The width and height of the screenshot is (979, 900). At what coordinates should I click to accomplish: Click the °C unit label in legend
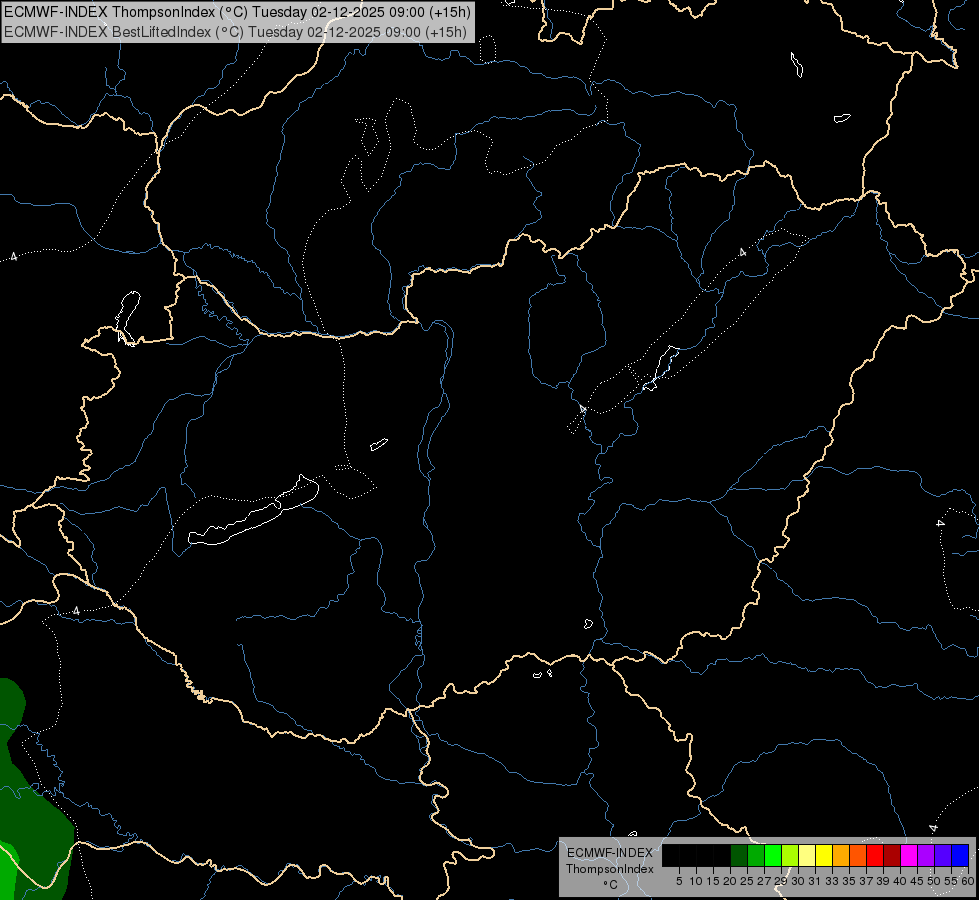point(610,885)
